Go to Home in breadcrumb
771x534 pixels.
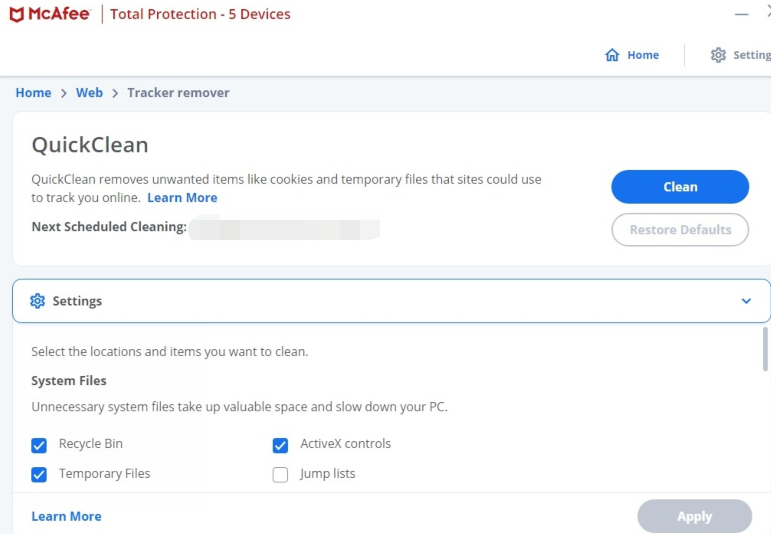33,92
